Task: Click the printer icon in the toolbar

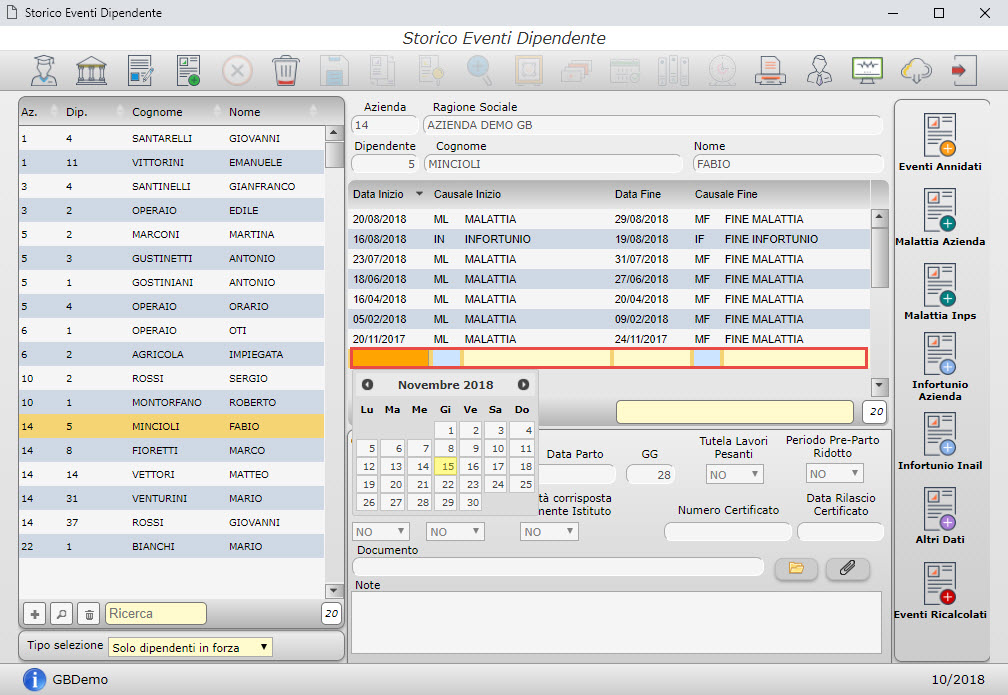Action: coord(770,71)
